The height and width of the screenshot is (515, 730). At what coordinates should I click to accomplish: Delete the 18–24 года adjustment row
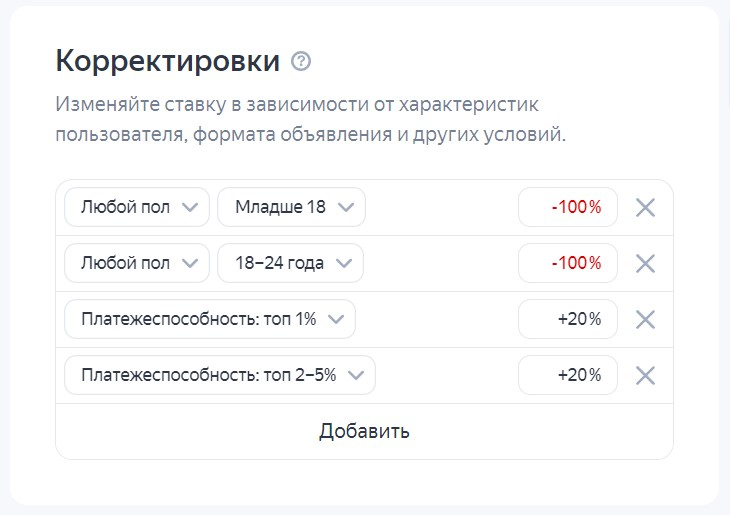(x=645, y=264)
